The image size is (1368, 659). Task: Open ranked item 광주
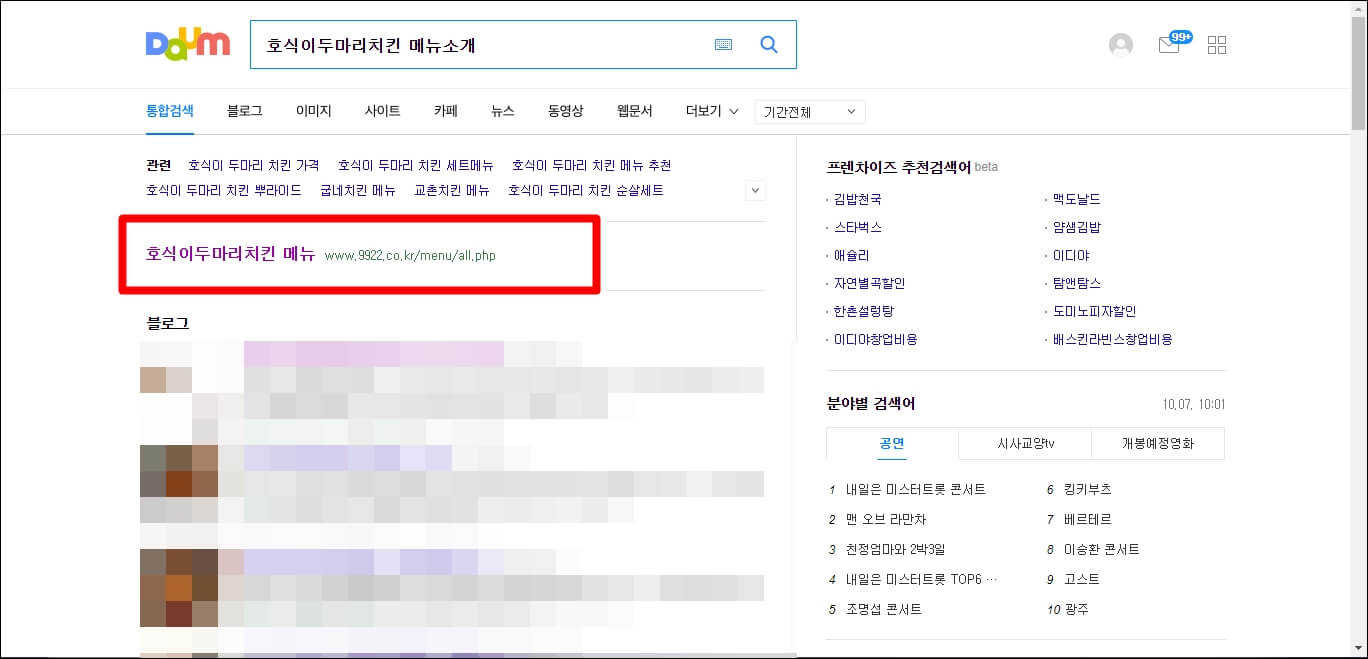pos(1076,609)
